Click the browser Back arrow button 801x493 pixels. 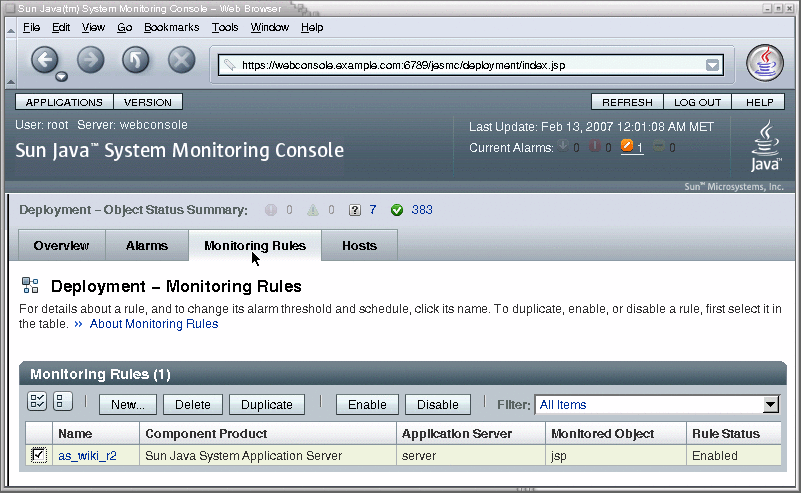point(45,60)
